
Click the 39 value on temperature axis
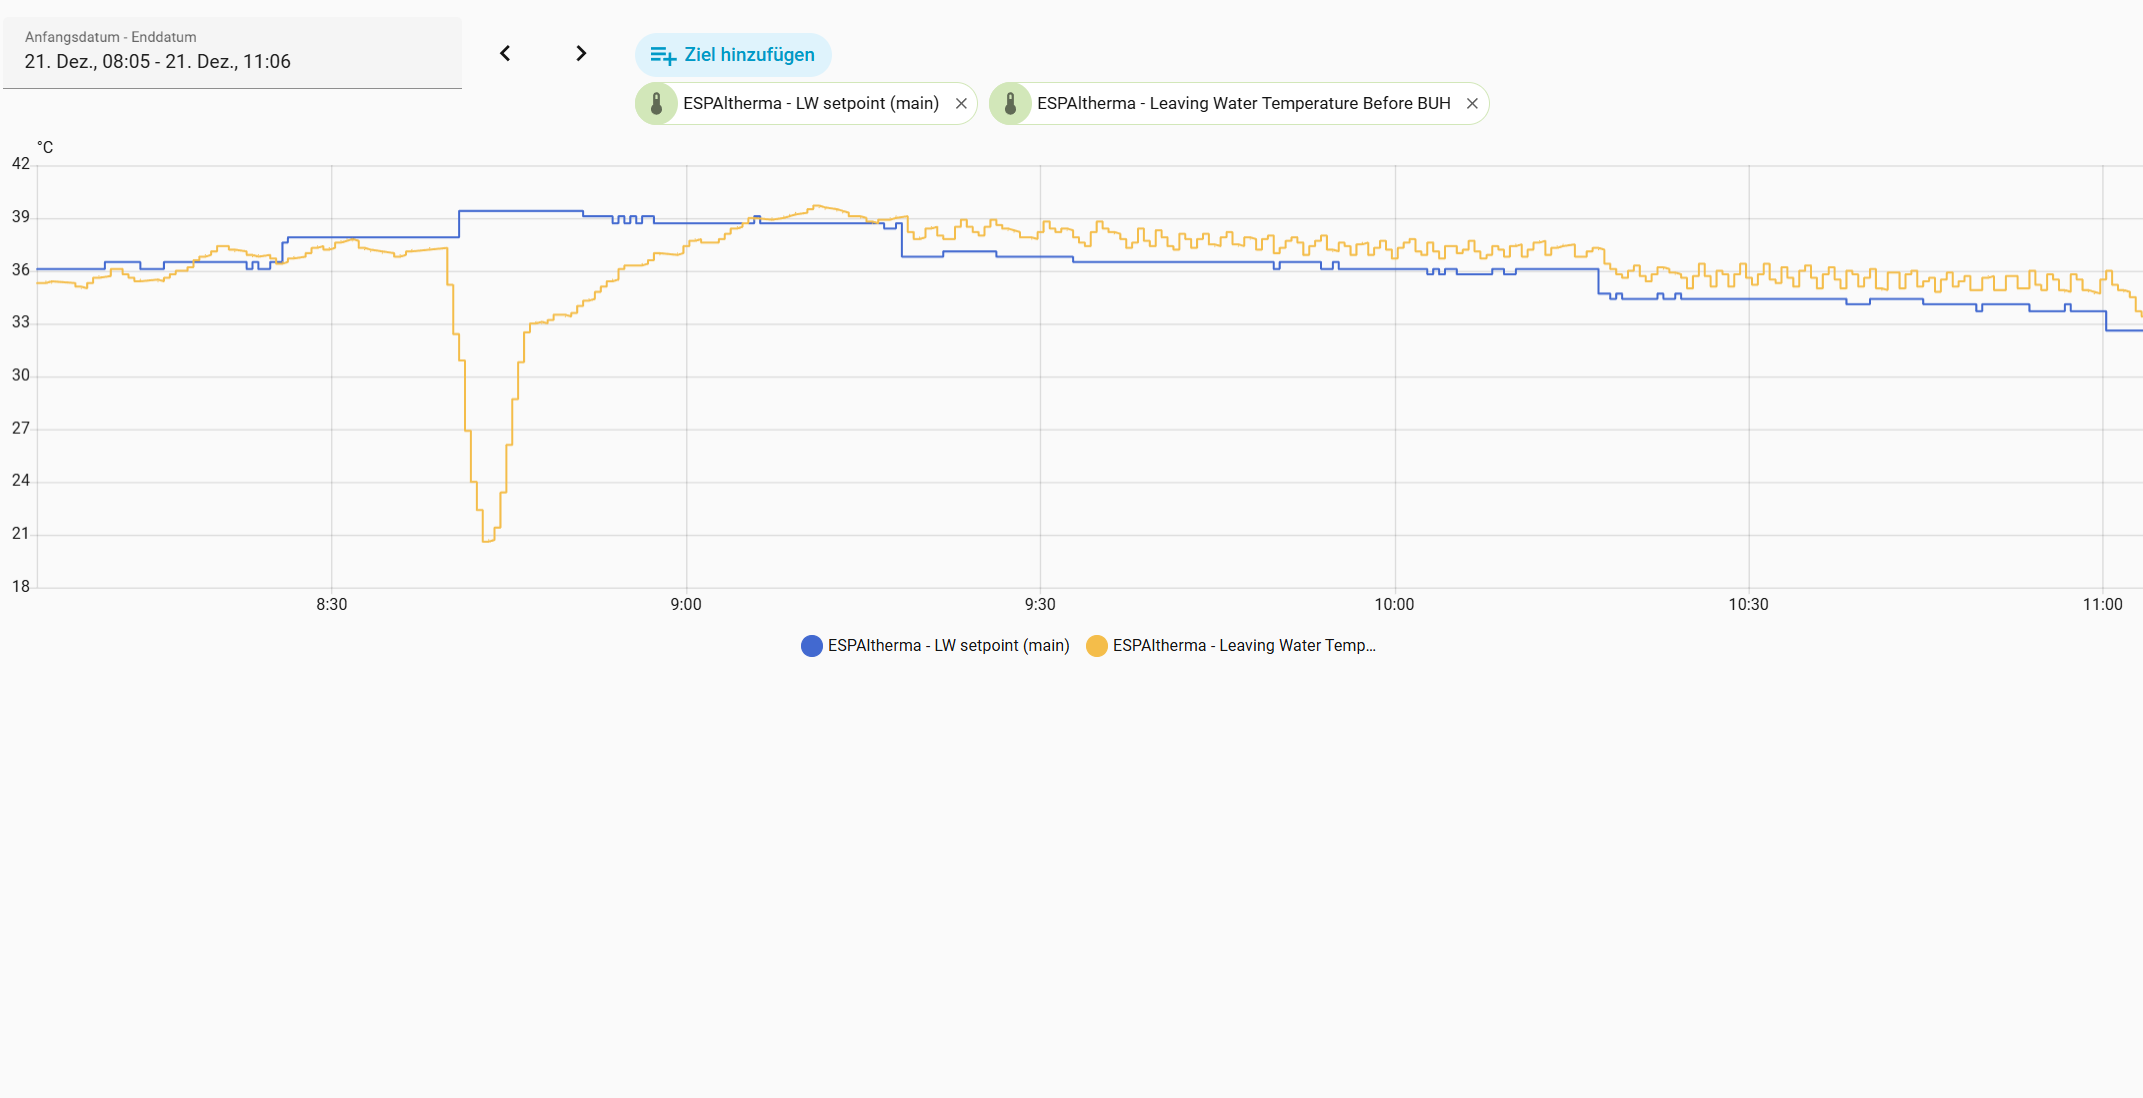click(x=21, y=217)
